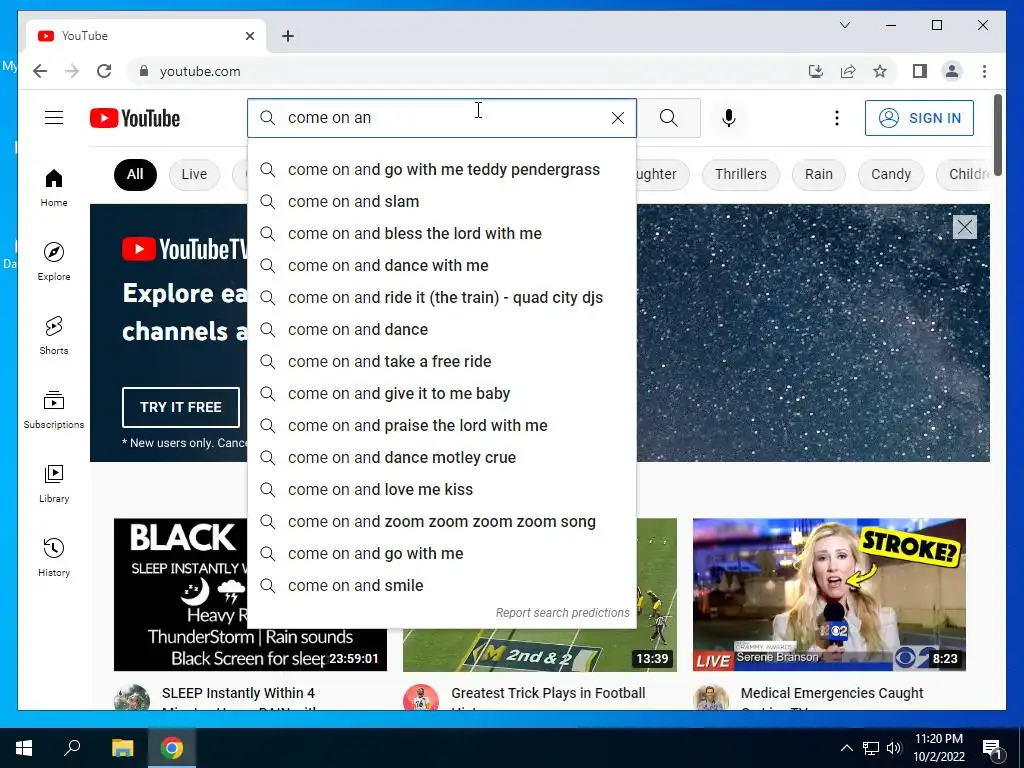
Task: Open YouTube settings three-dot menu
Action: (837, 118)
